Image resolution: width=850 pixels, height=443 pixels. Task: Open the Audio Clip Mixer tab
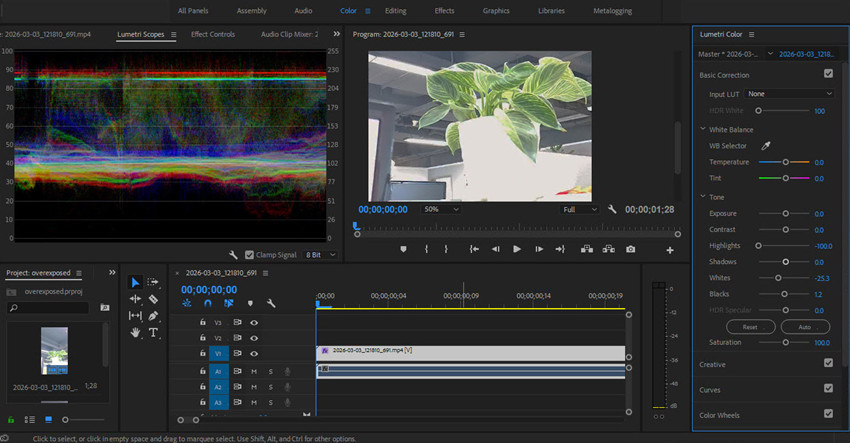point(289,34)
